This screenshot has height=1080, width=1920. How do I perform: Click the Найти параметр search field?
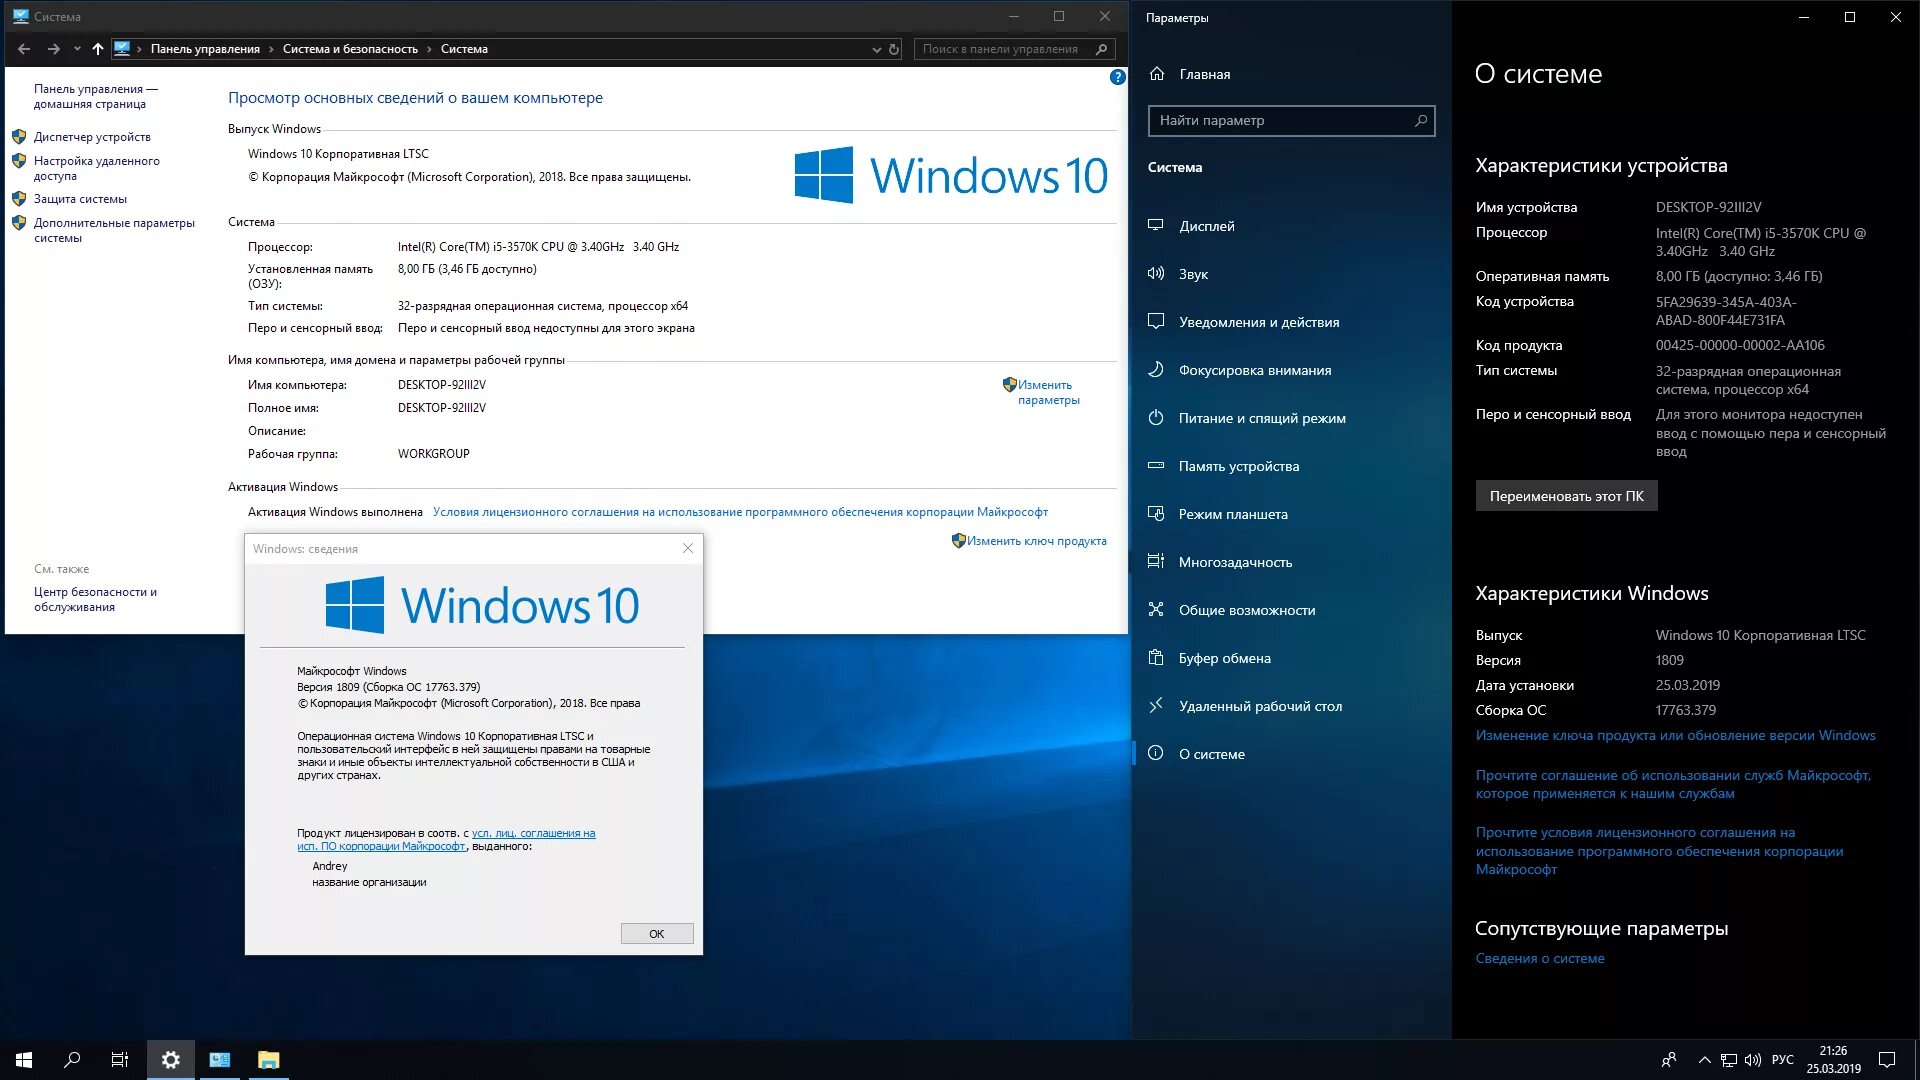click(1281, 121)
